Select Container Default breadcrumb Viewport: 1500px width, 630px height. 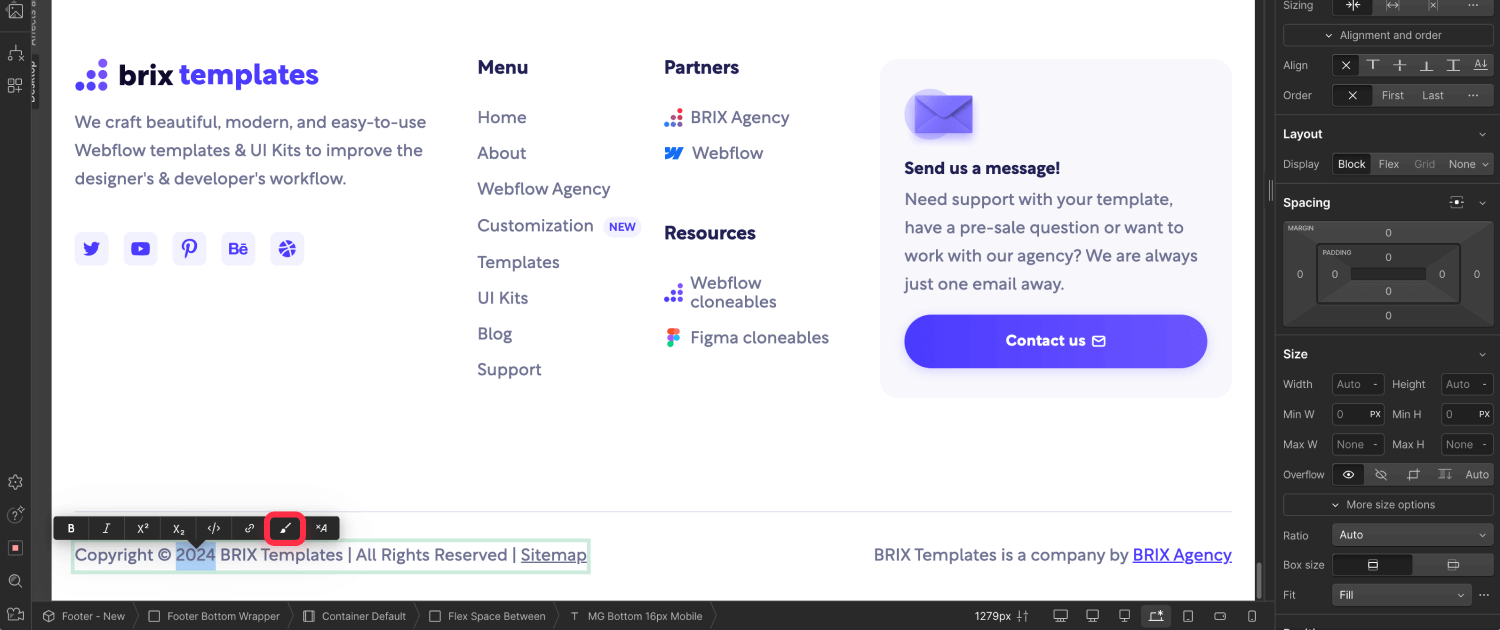click(354, 616)
